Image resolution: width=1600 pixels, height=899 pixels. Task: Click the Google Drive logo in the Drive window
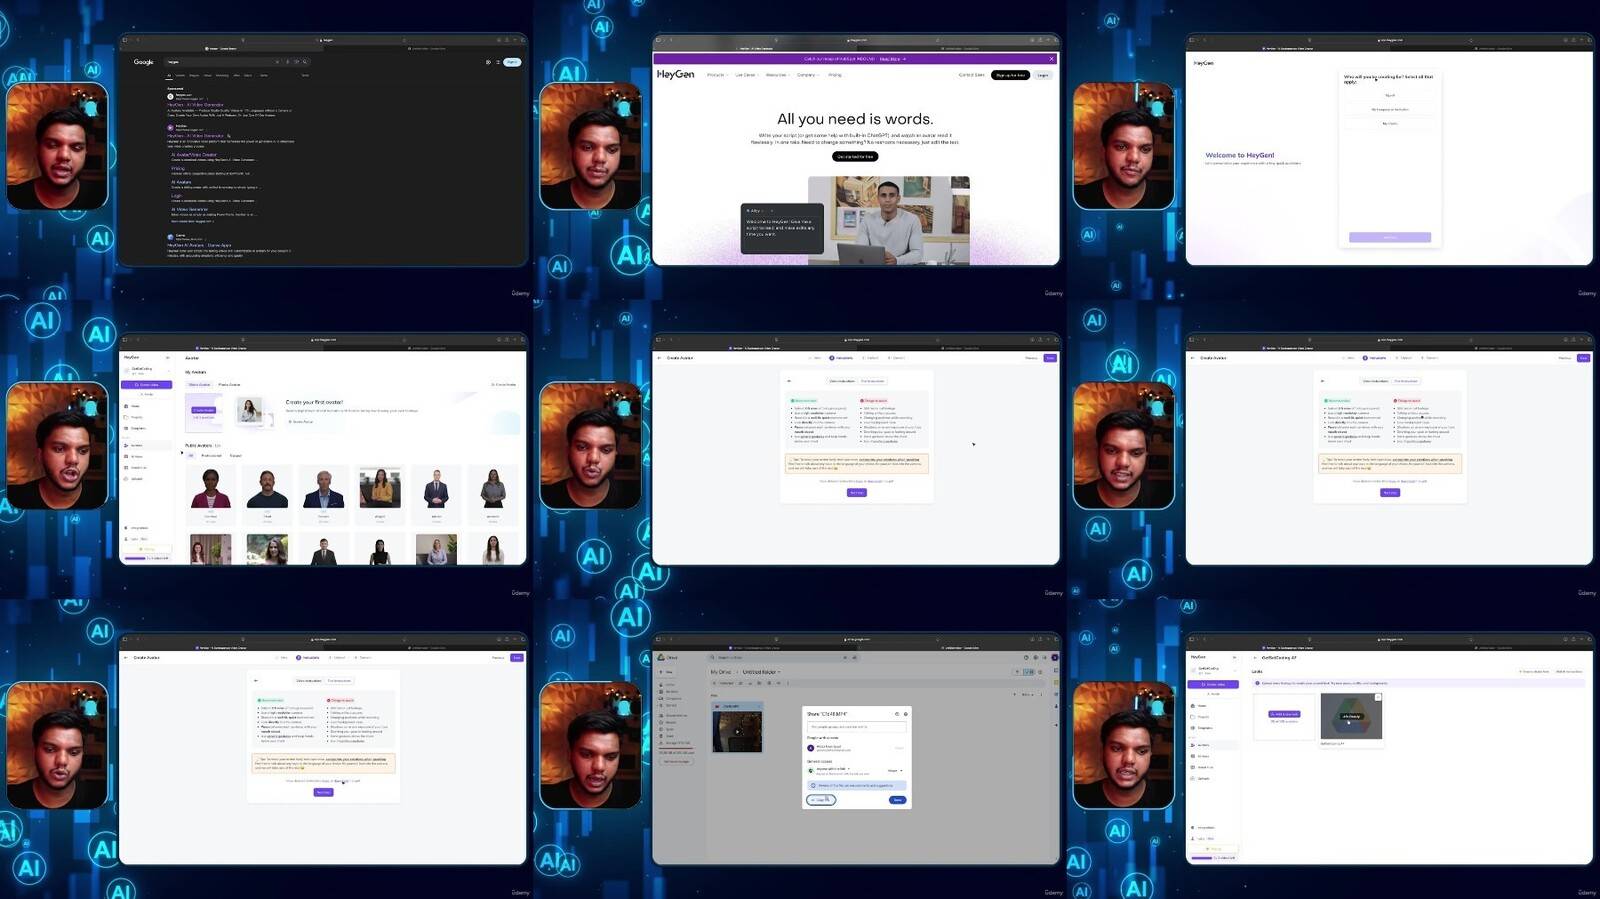click(x=661, y=657)
